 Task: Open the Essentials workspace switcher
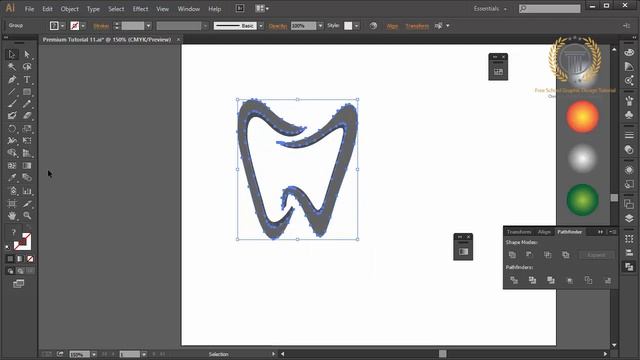[x=490, y=9]
